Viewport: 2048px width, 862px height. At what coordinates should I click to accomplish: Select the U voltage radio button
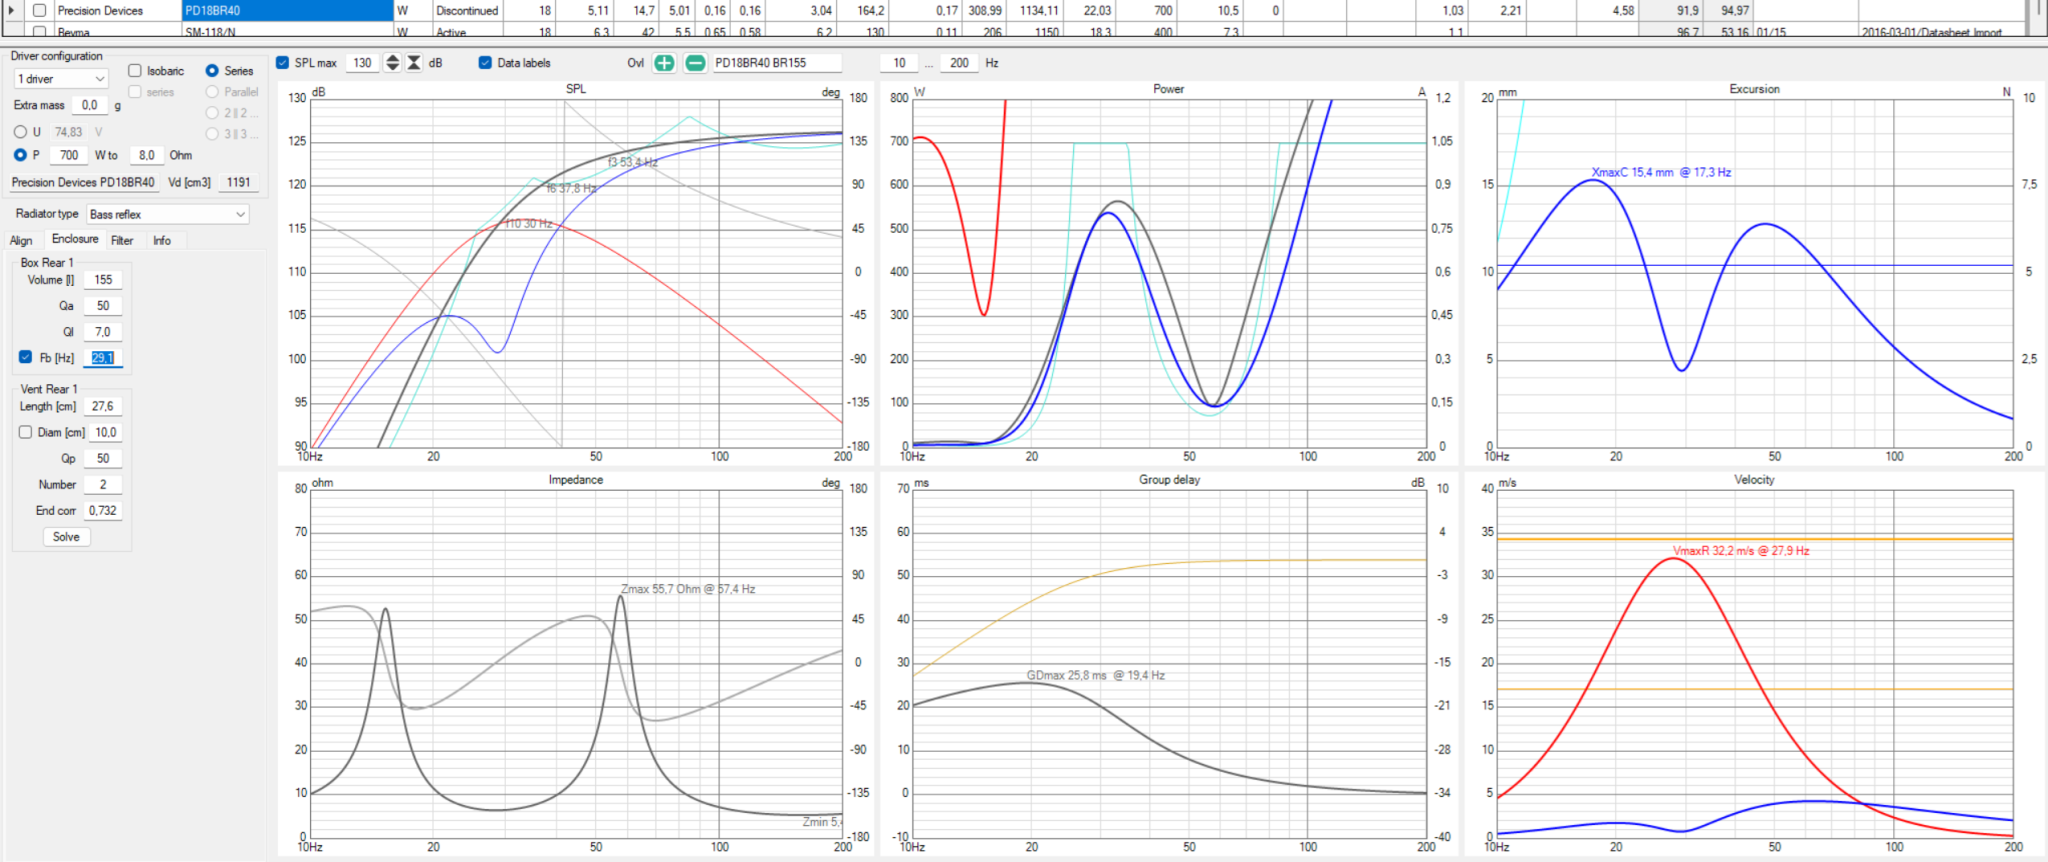click(20, 132)
